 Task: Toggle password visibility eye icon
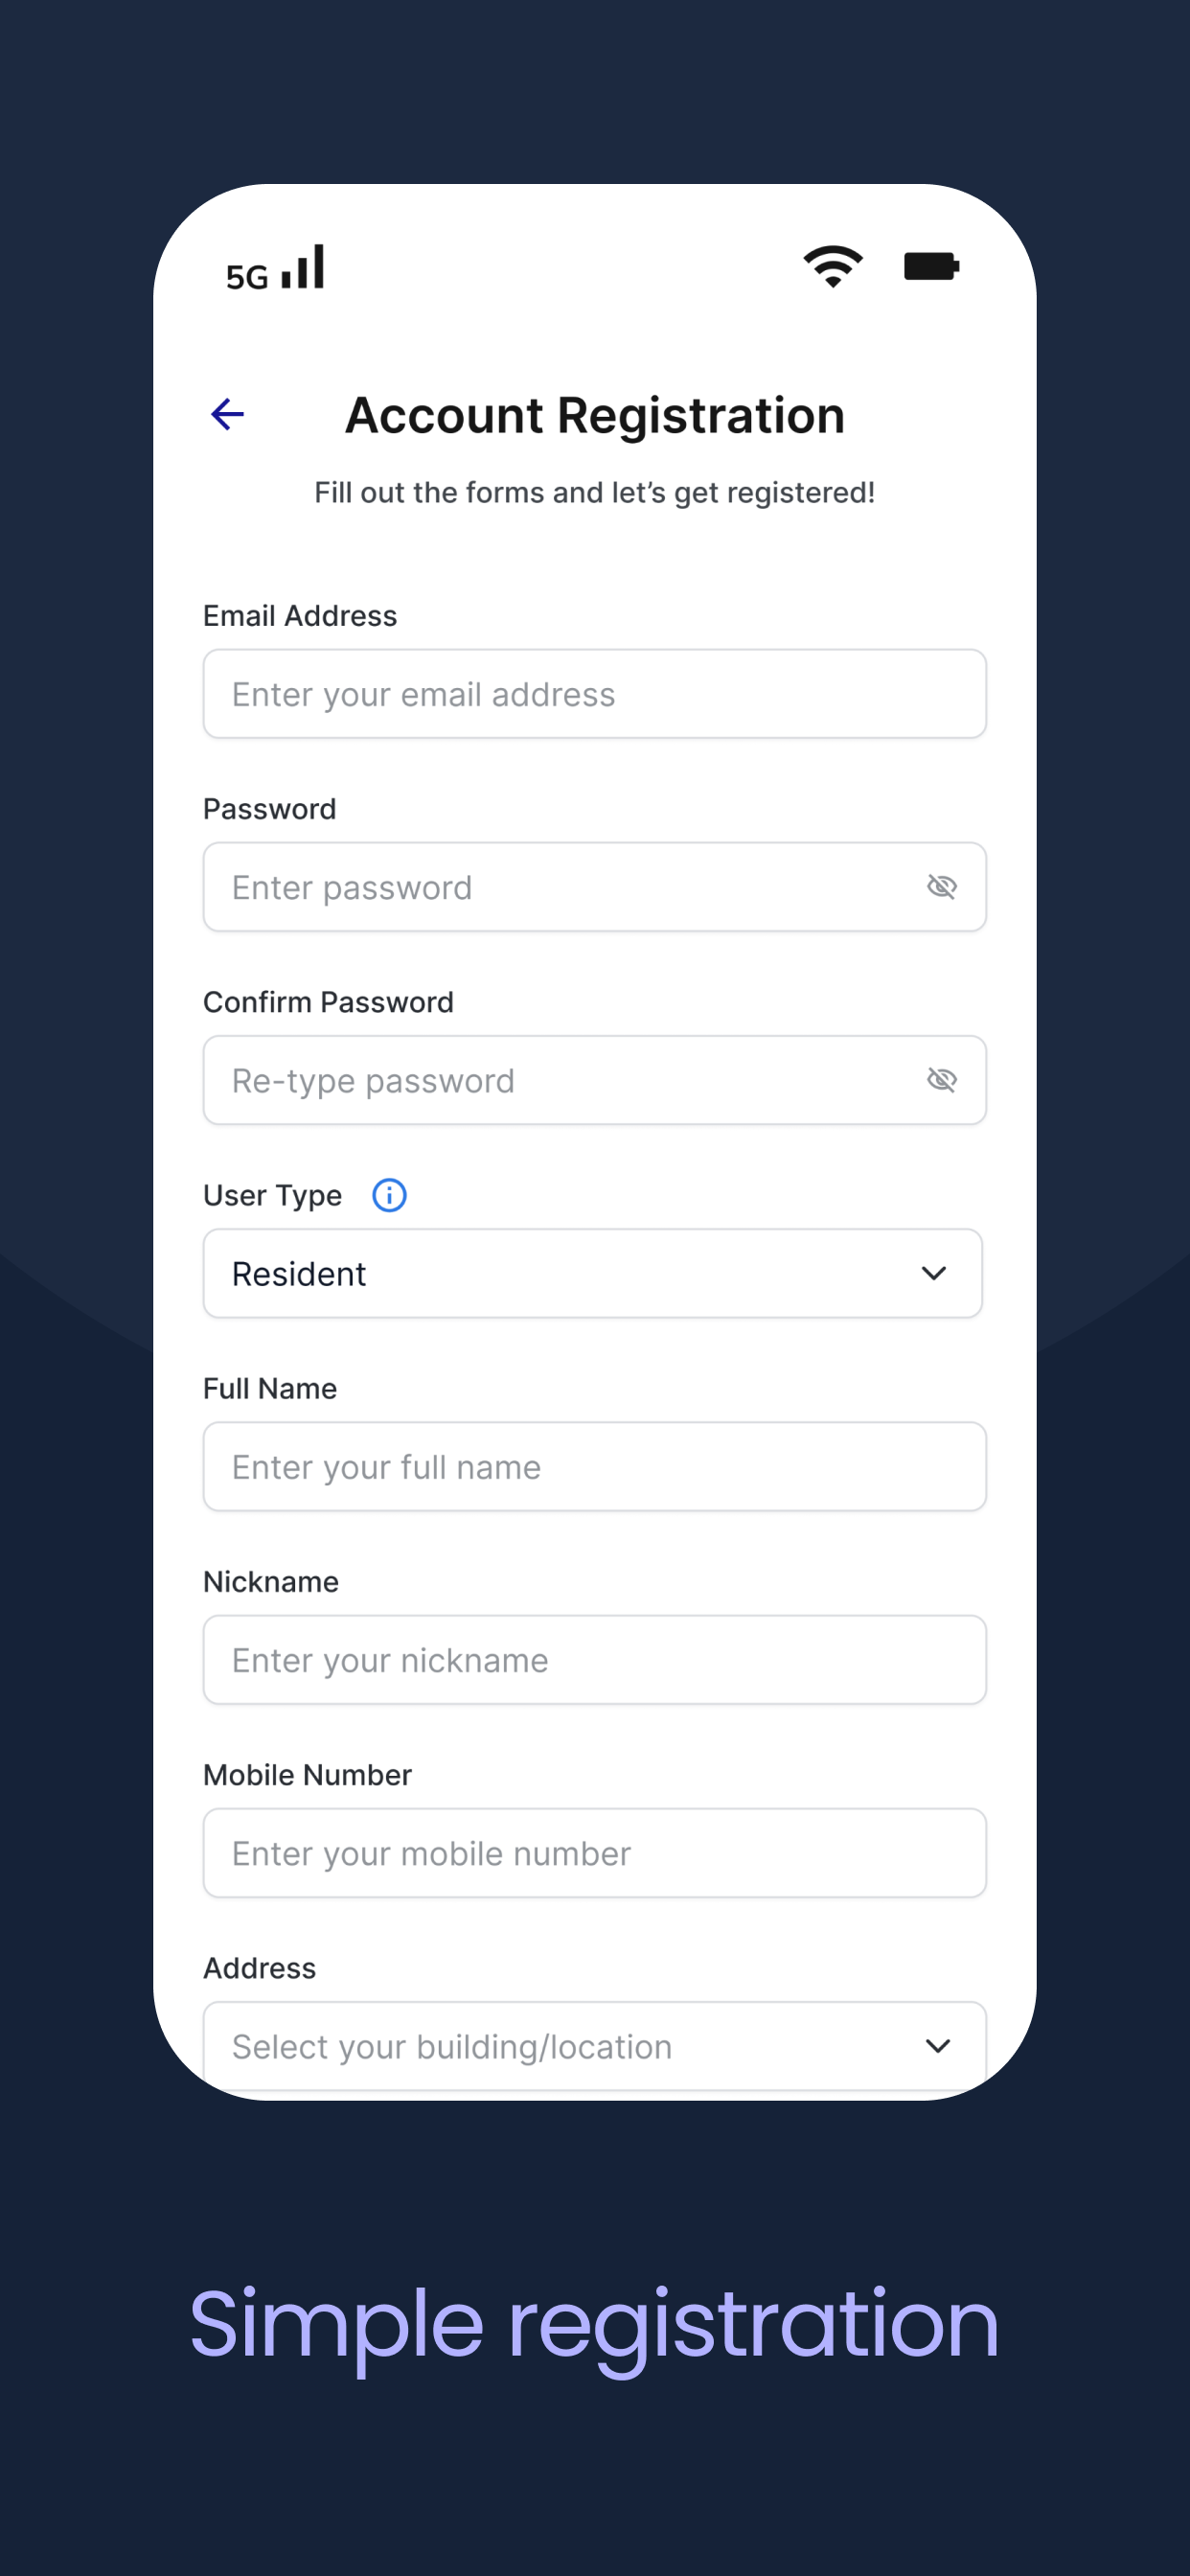tap(942, 887)
